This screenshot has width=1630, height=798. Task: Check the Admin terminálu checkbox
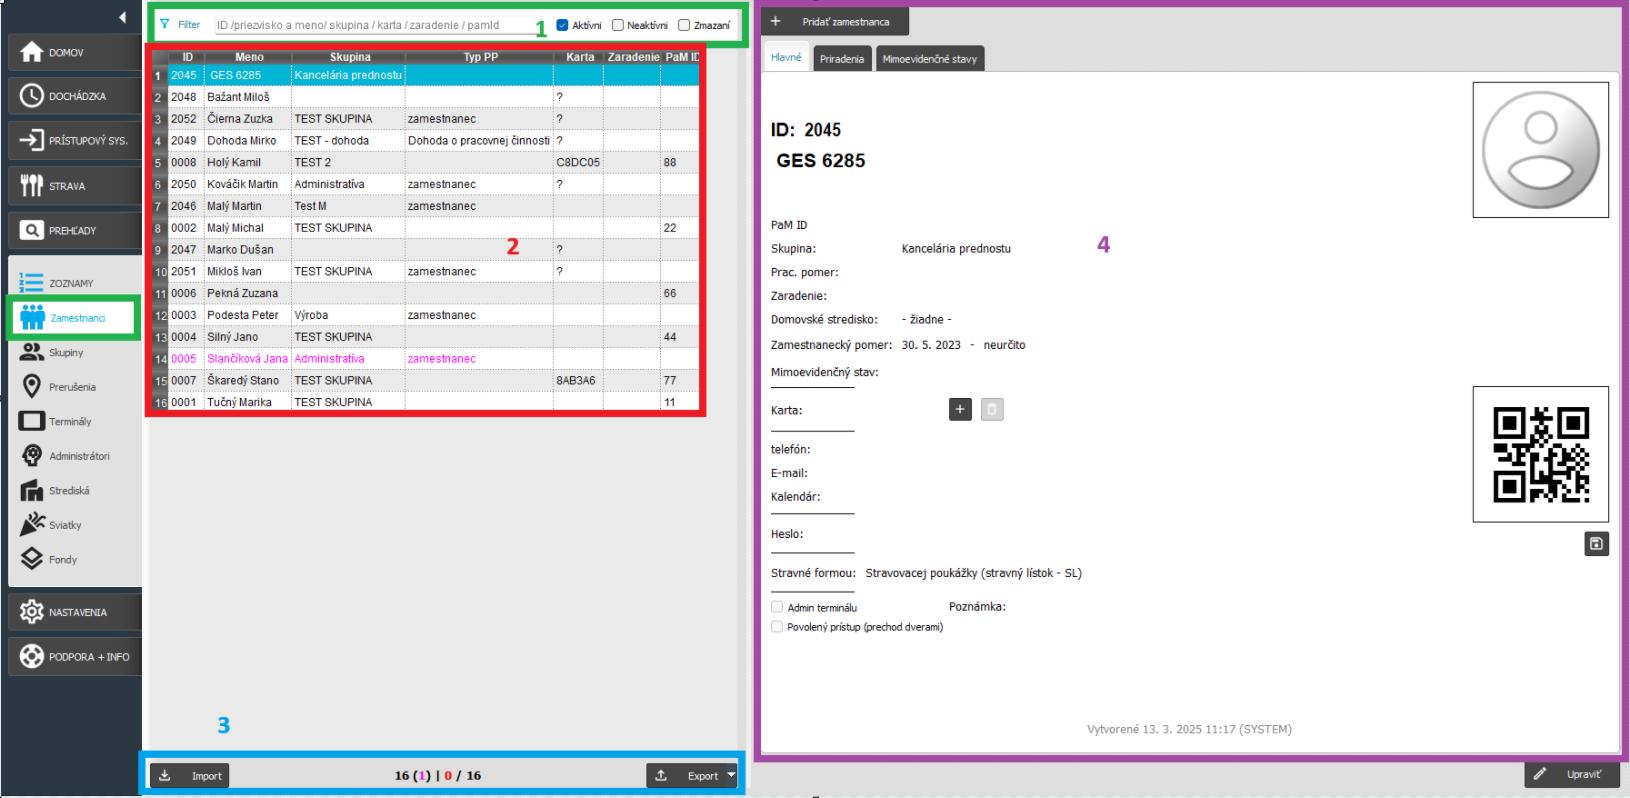(x=777, y=607)
